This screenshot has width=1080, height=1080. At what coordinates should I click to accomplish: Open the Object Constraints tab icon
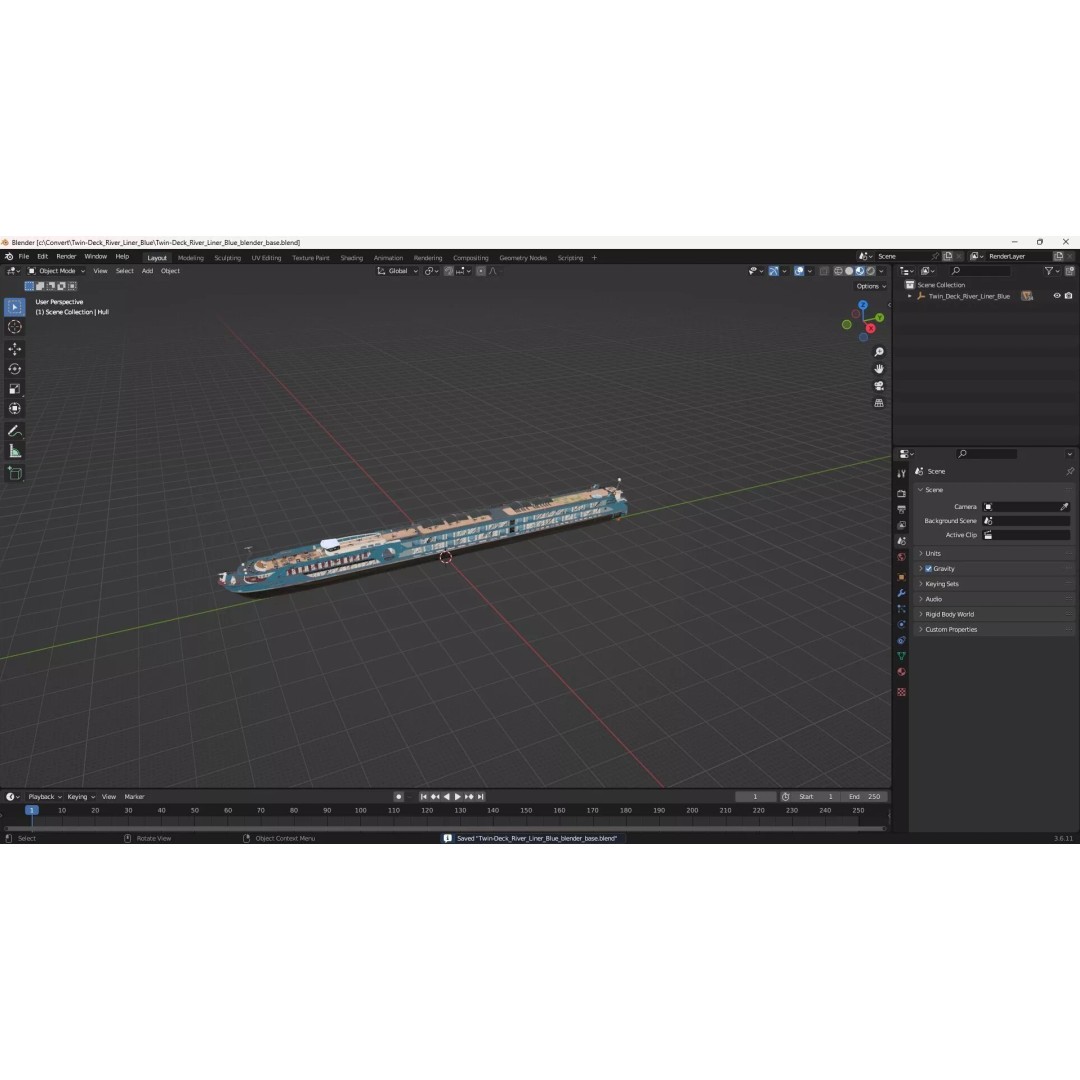coord(902,641)
